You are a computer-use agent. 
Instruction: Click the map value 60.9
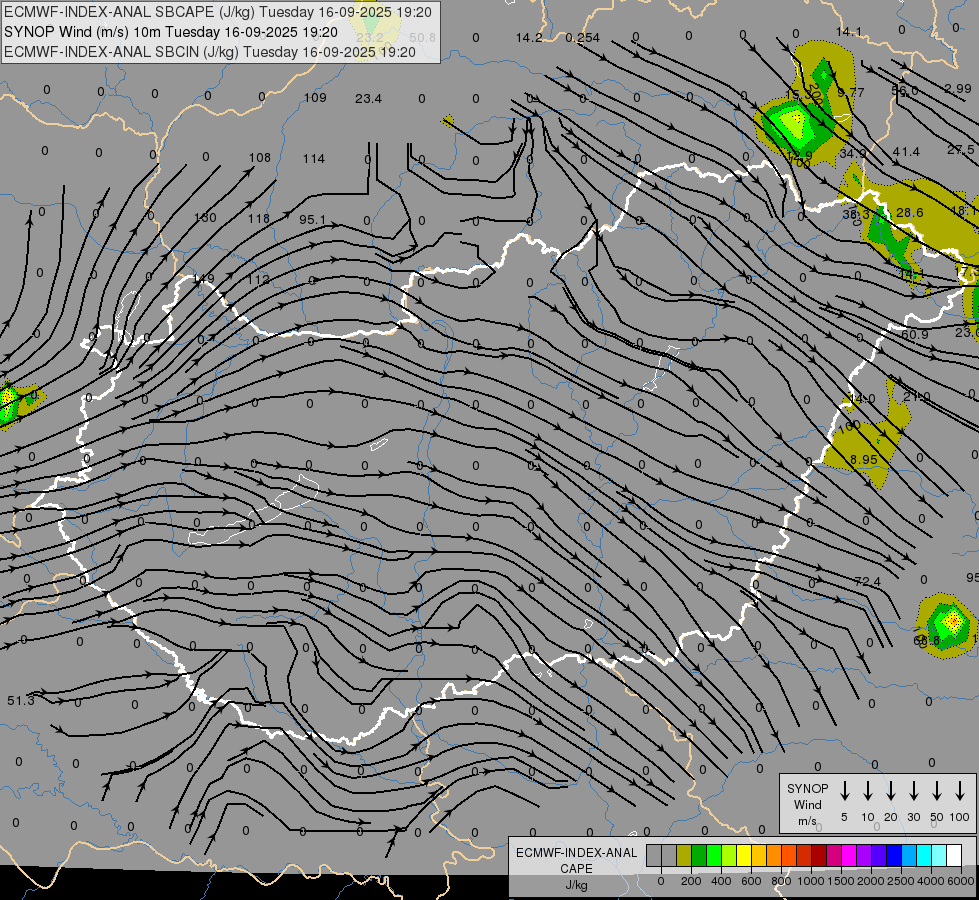tap(915, 335)
